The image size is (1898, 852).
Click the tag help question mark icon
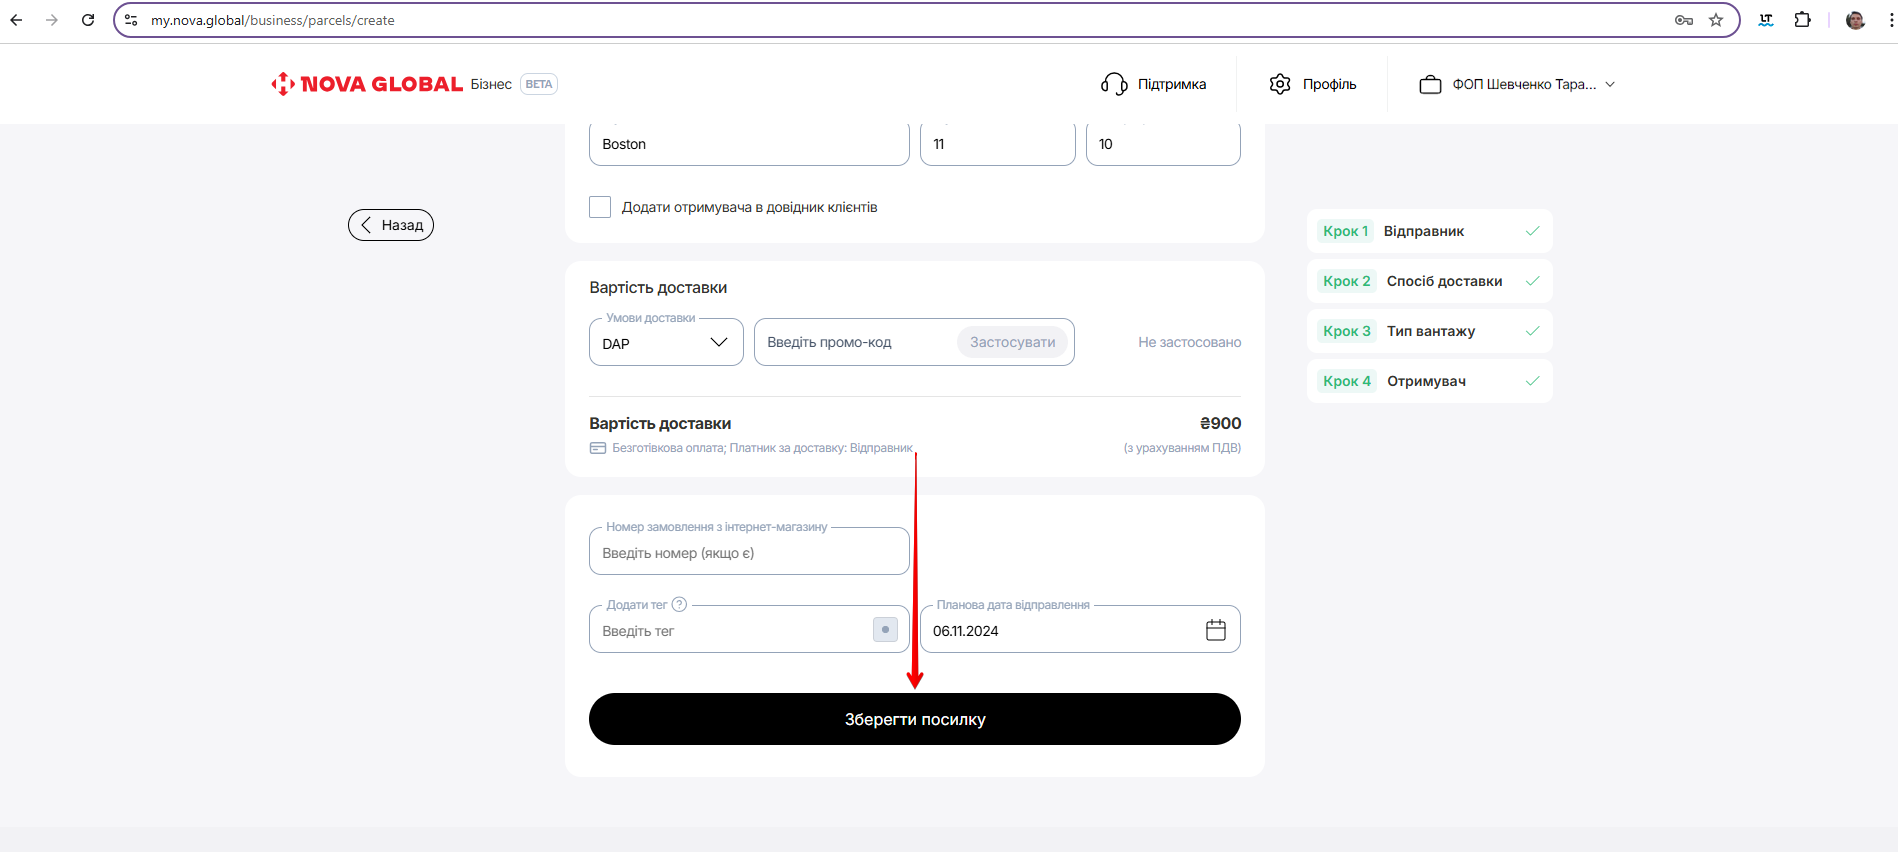coord(679,604)
